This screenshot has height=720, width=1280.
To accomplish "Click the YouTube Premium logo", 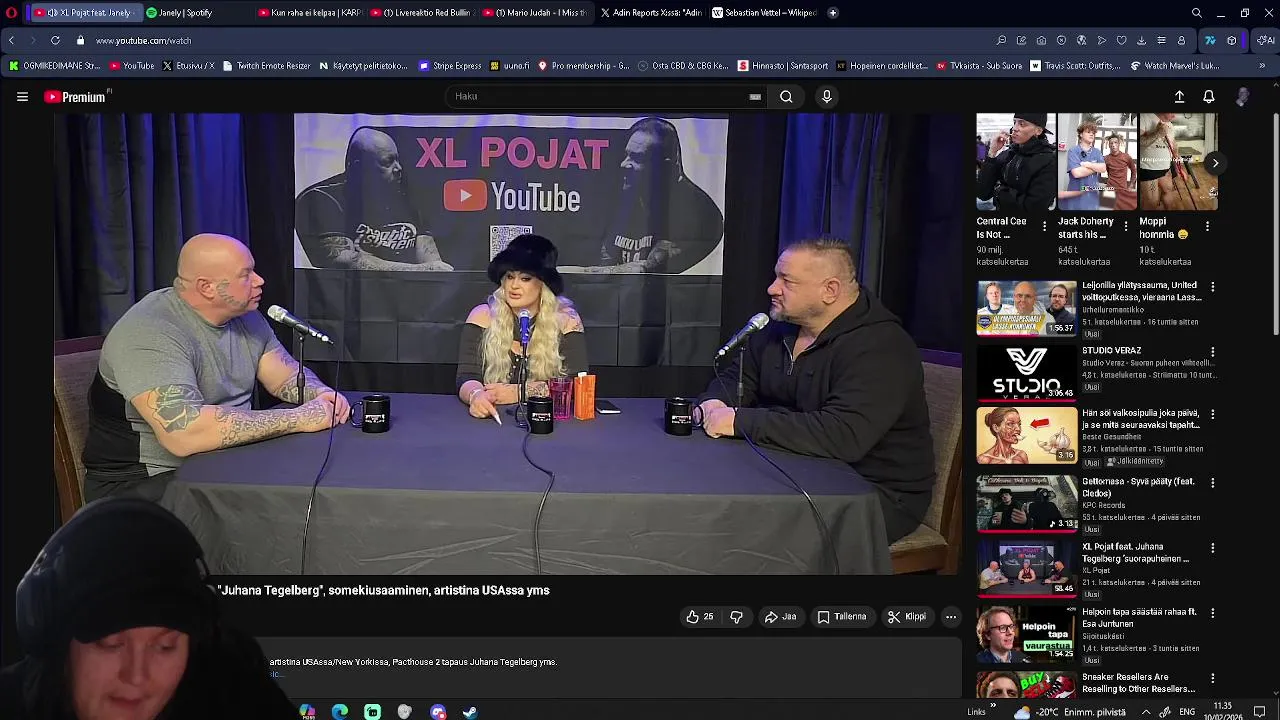I will pos(76,97).
